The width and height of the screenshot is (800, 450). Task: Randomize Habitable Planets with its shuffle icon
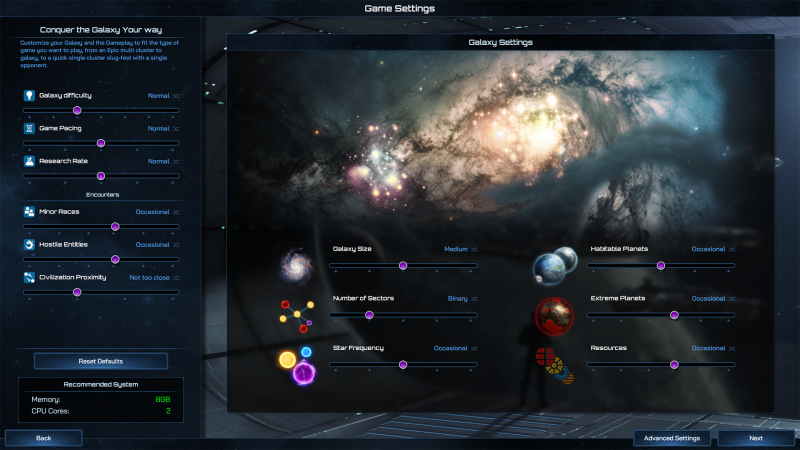coord(732,249)
